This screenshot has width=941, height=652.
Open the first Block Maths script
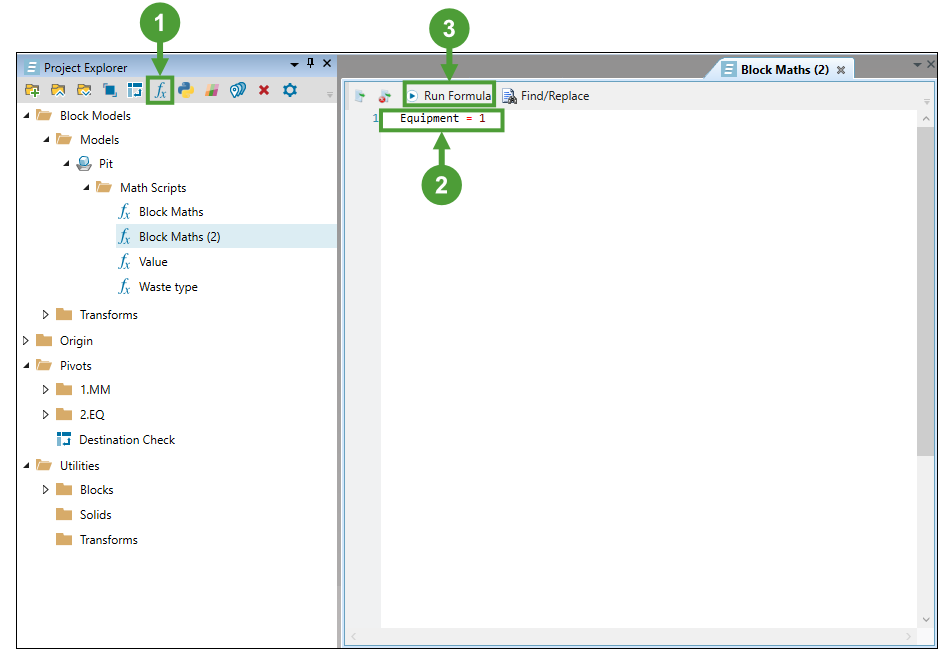coord(171,211)
